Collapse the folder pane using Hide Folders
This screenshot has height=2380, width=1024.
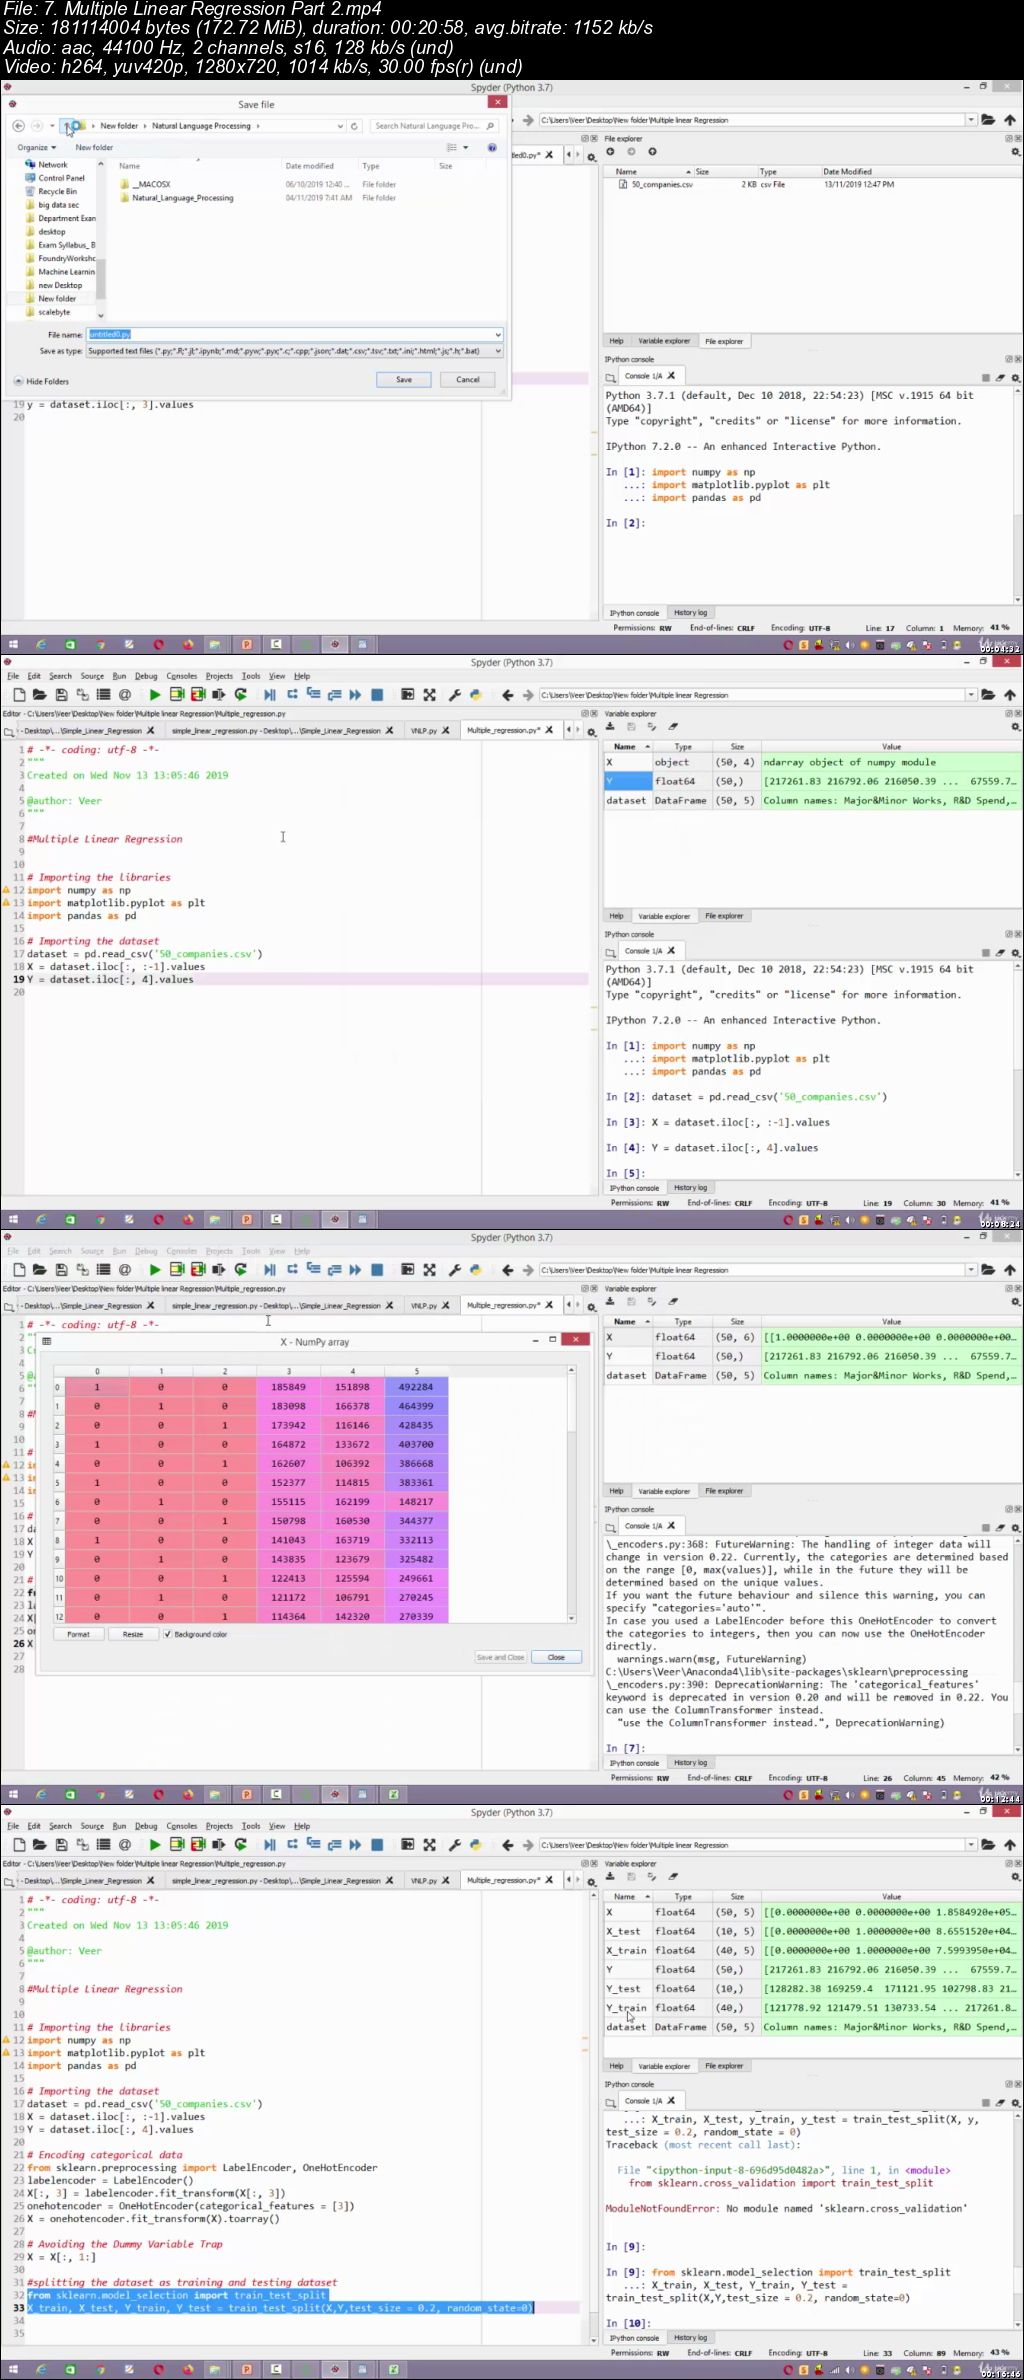tap(42, 381)
